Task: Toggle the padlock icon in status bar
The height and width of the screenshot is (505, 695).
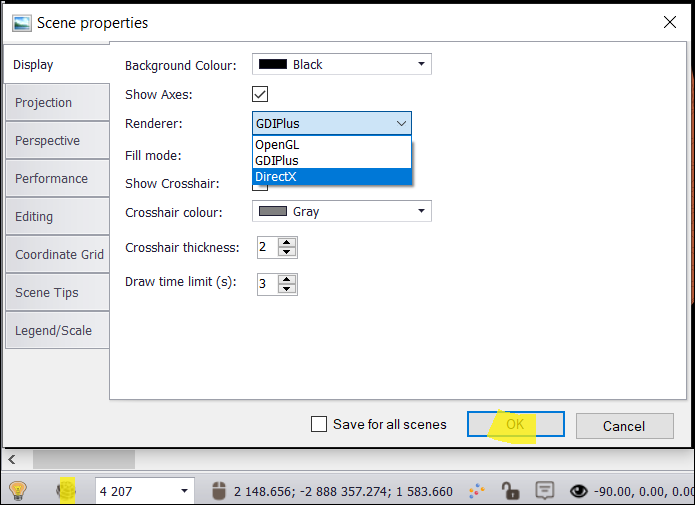Action: pyautogui.click(x=510, y=490)
